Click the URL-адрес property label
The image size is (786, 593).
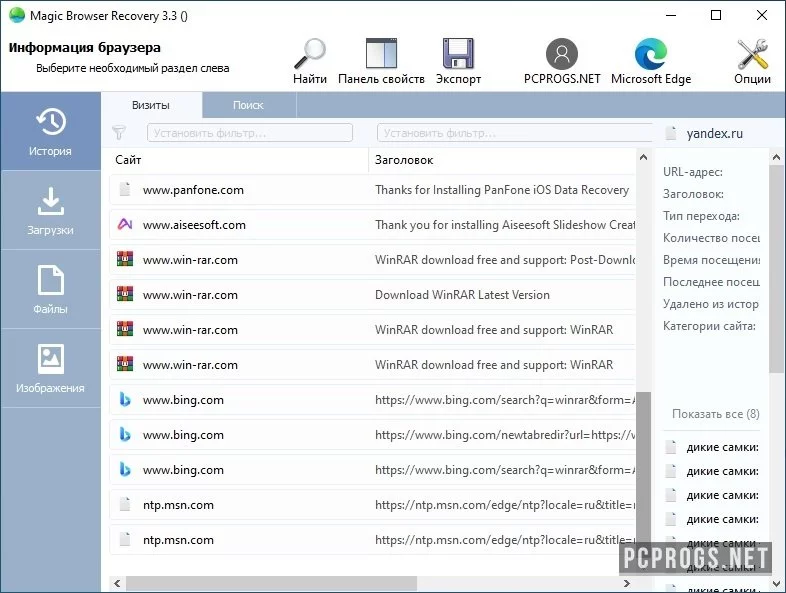point(693,172)
